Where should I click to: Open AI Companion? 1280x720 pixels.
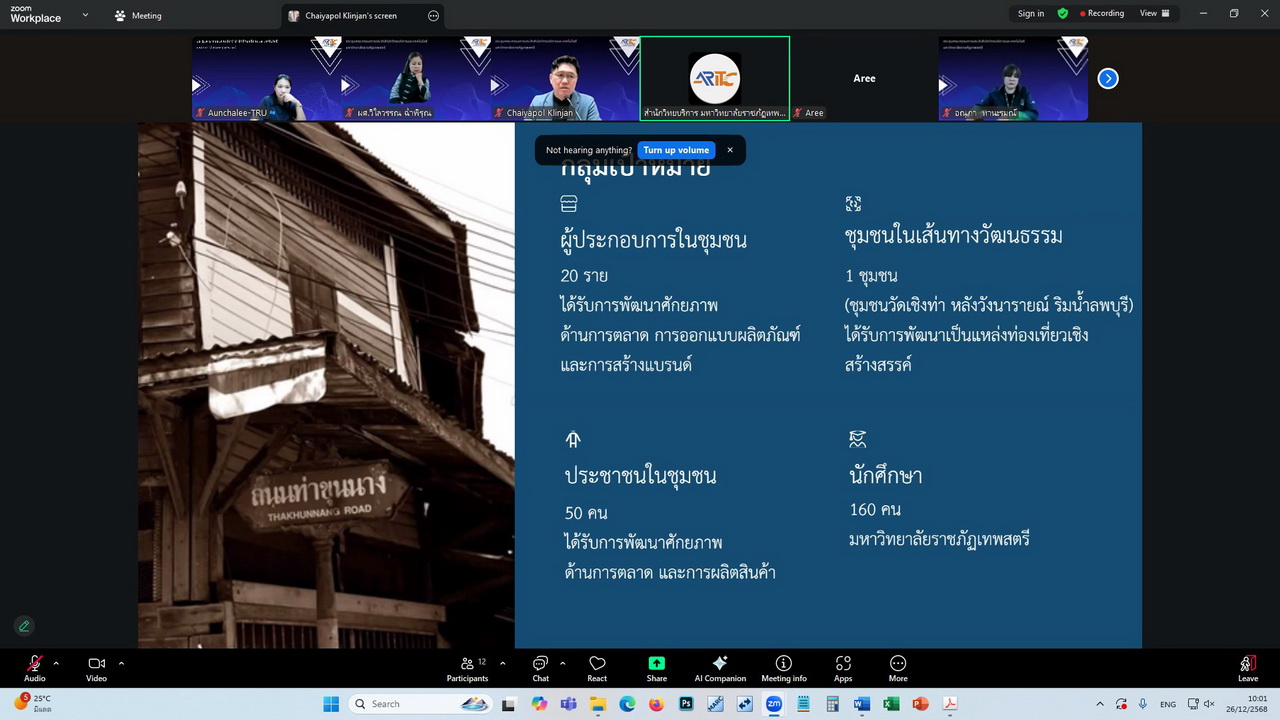pos(720,668)
